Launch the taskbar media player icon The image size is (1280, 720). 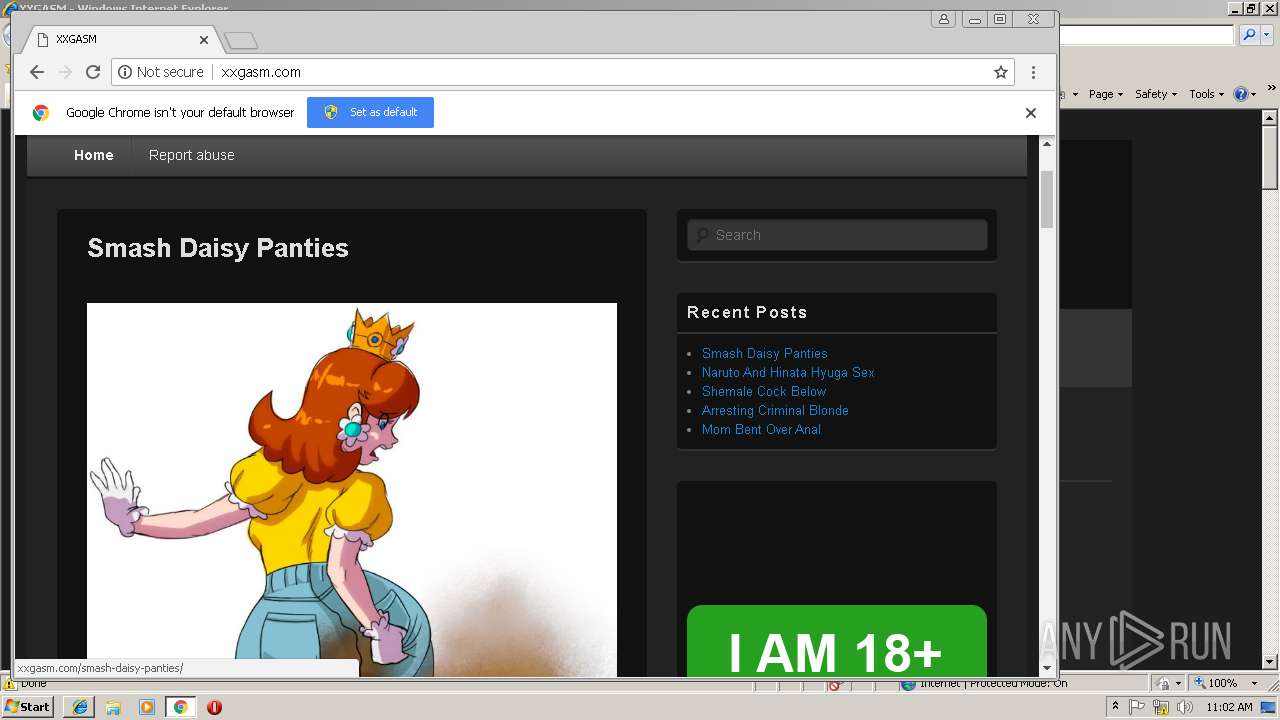147,707
